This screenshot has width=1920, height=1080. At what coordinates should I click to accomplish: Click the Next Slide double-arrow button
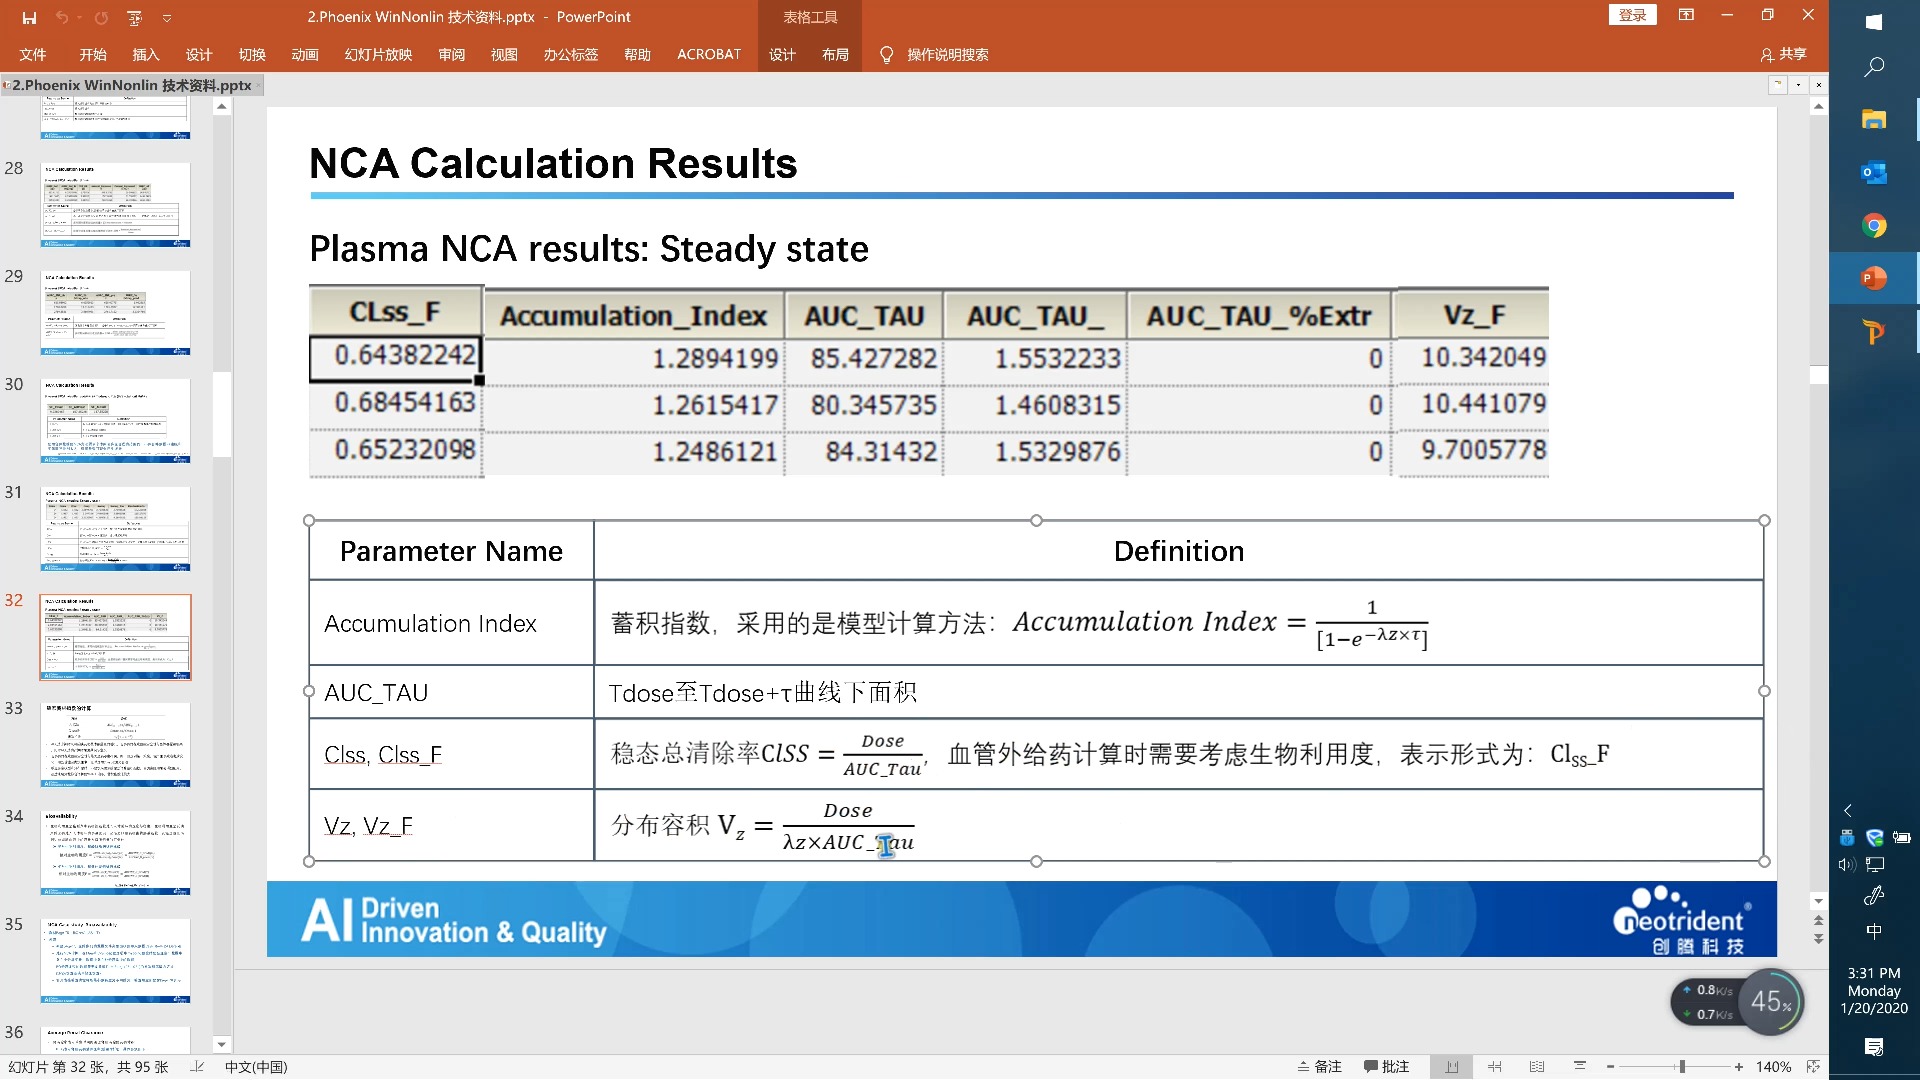point(1818,939)
